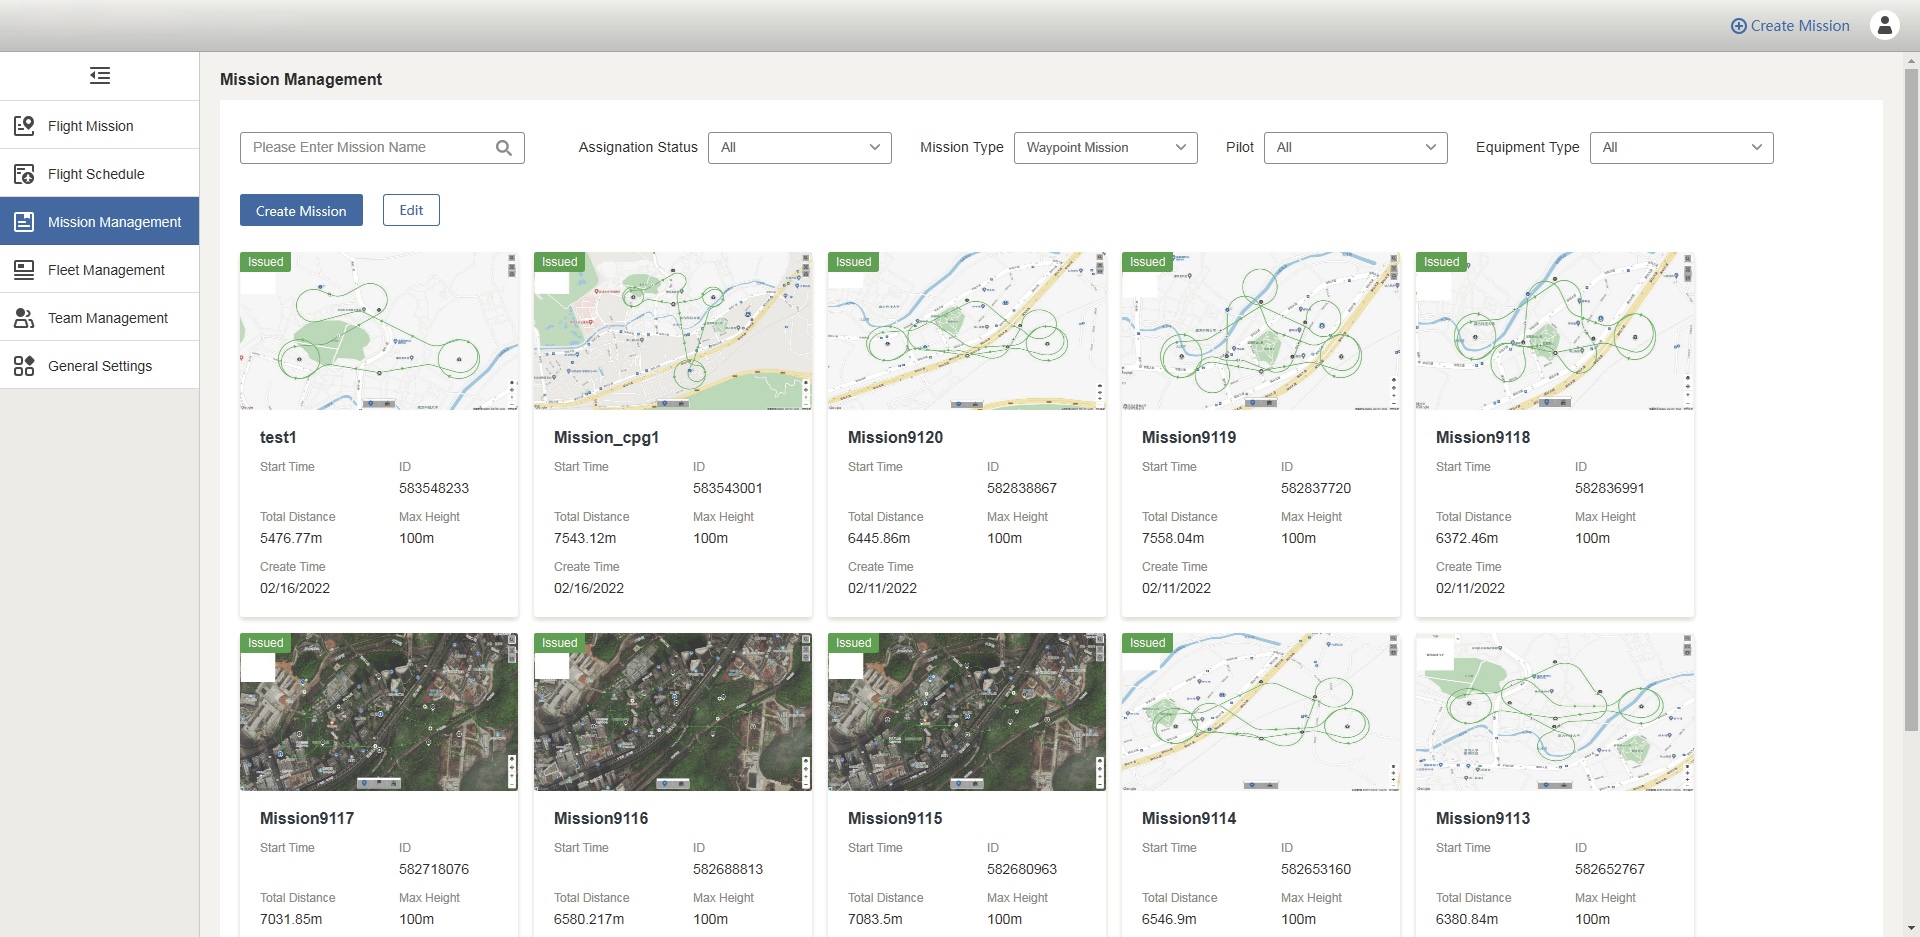Open Fleet Management via its sidebar icon
The width and height of the screenshot is (1920, 937).
tap(24, 269)
